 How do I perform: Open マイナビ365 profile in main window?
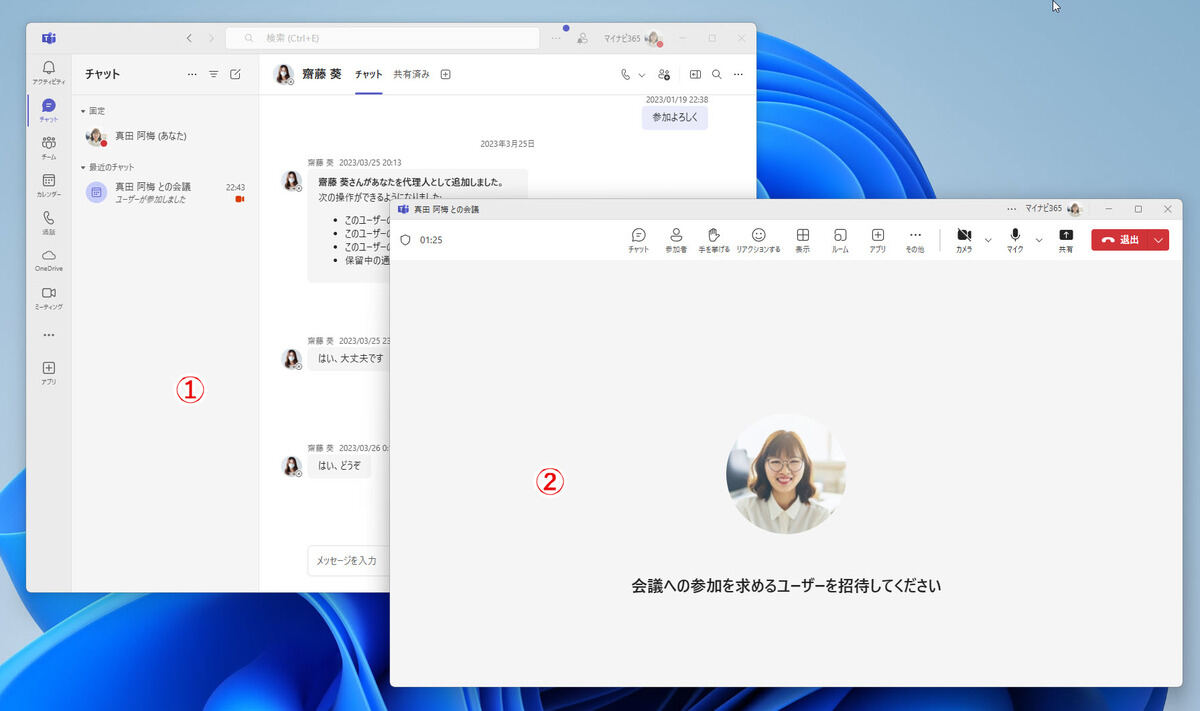pos(633,38)
